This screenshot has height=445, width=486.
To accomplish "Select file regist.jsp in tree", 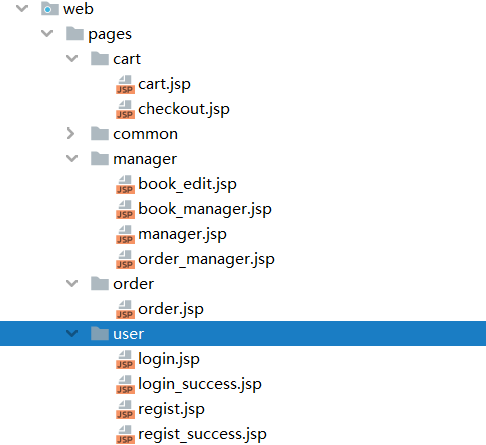I will [171, 410].
